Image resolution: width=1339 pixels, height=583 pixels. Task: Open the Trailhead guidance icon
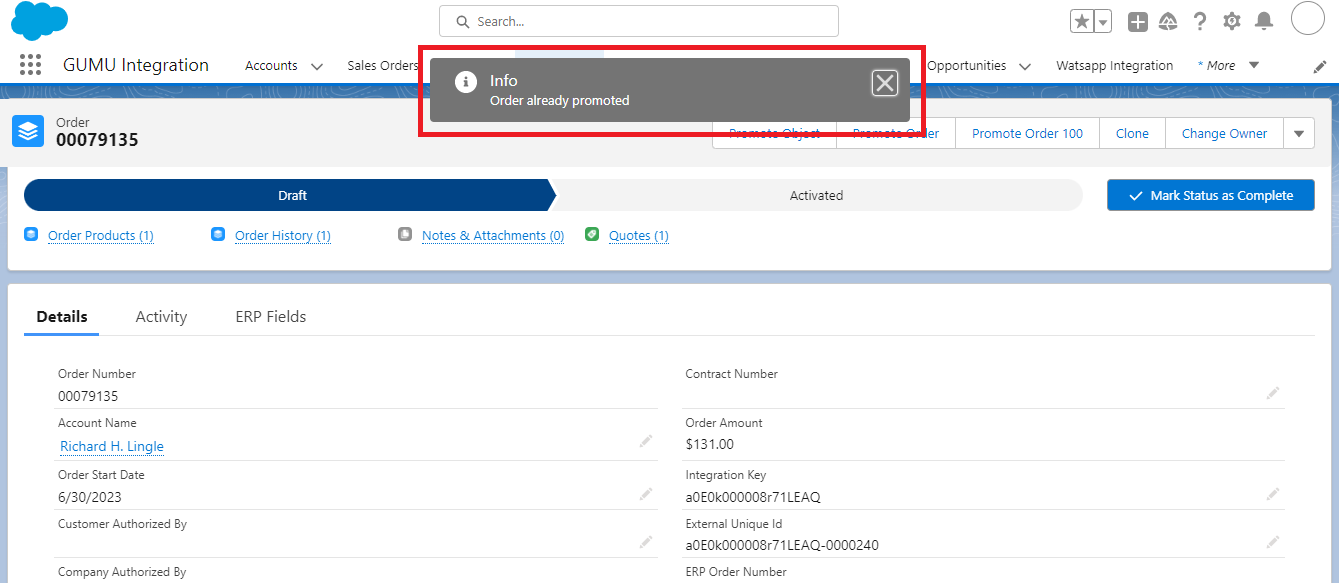pyautogui.click(x=1168, y=22)
